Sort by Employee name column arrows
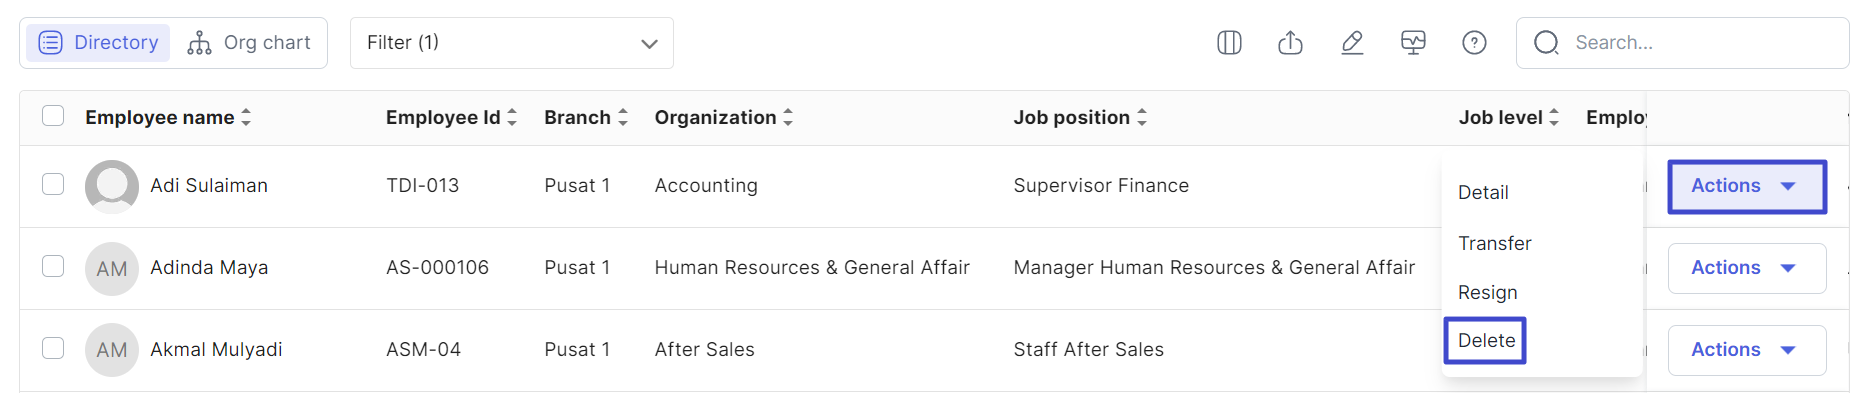This screenshot has height=393, width=1860. (x=246, y=117)
